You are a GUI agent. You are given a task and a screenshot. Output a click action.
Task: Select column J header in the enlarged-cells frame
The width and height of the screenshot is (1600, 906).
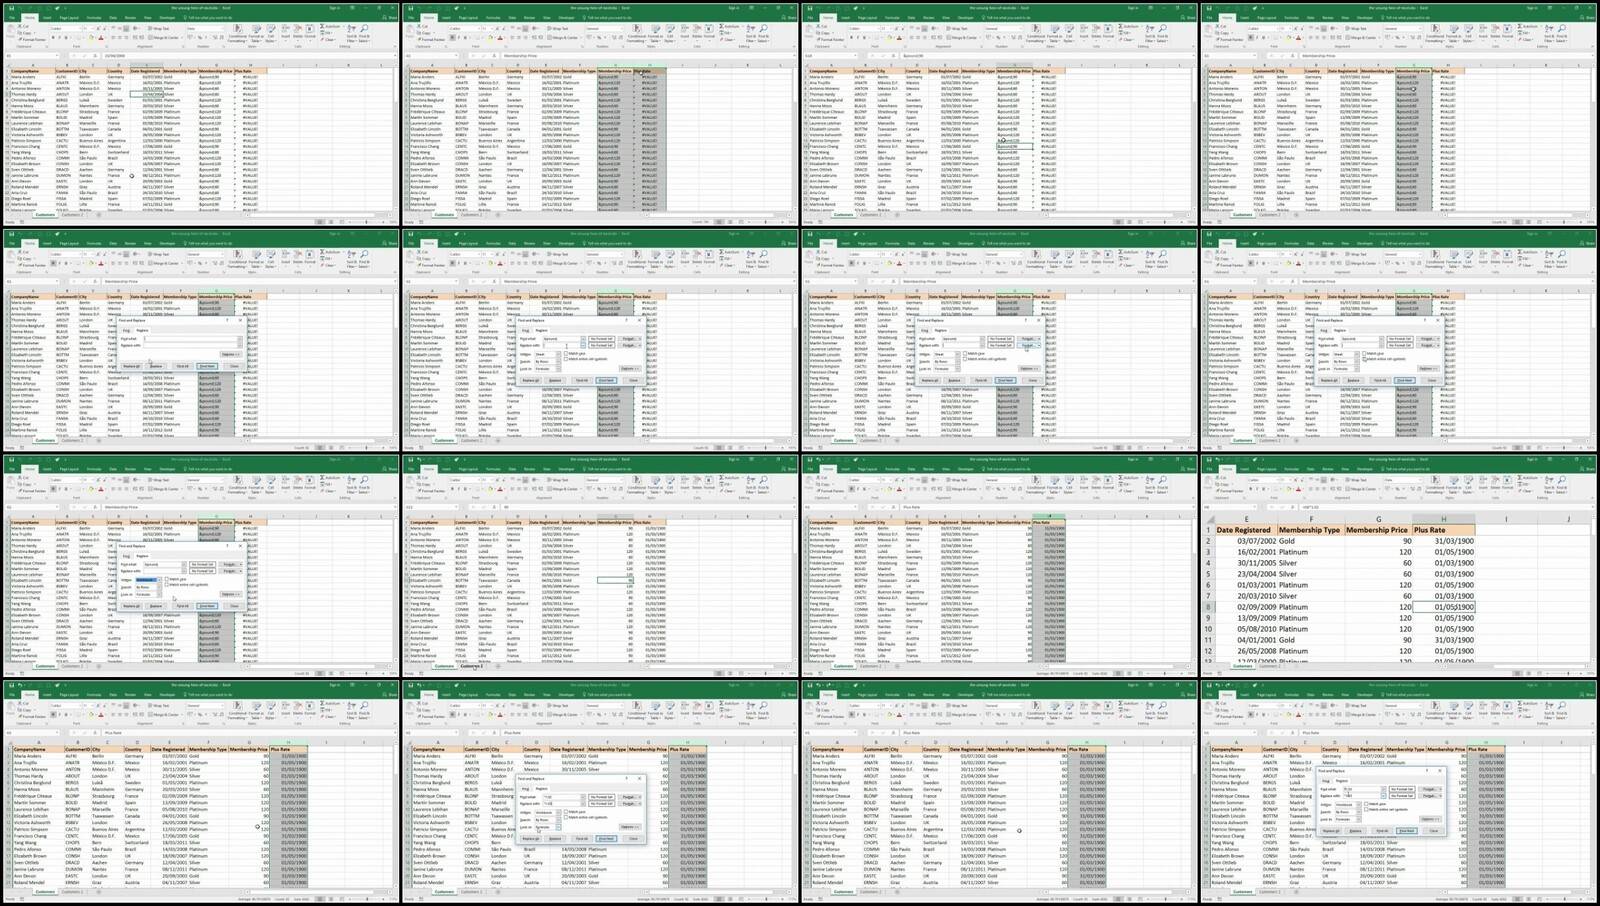[1567, 519]
